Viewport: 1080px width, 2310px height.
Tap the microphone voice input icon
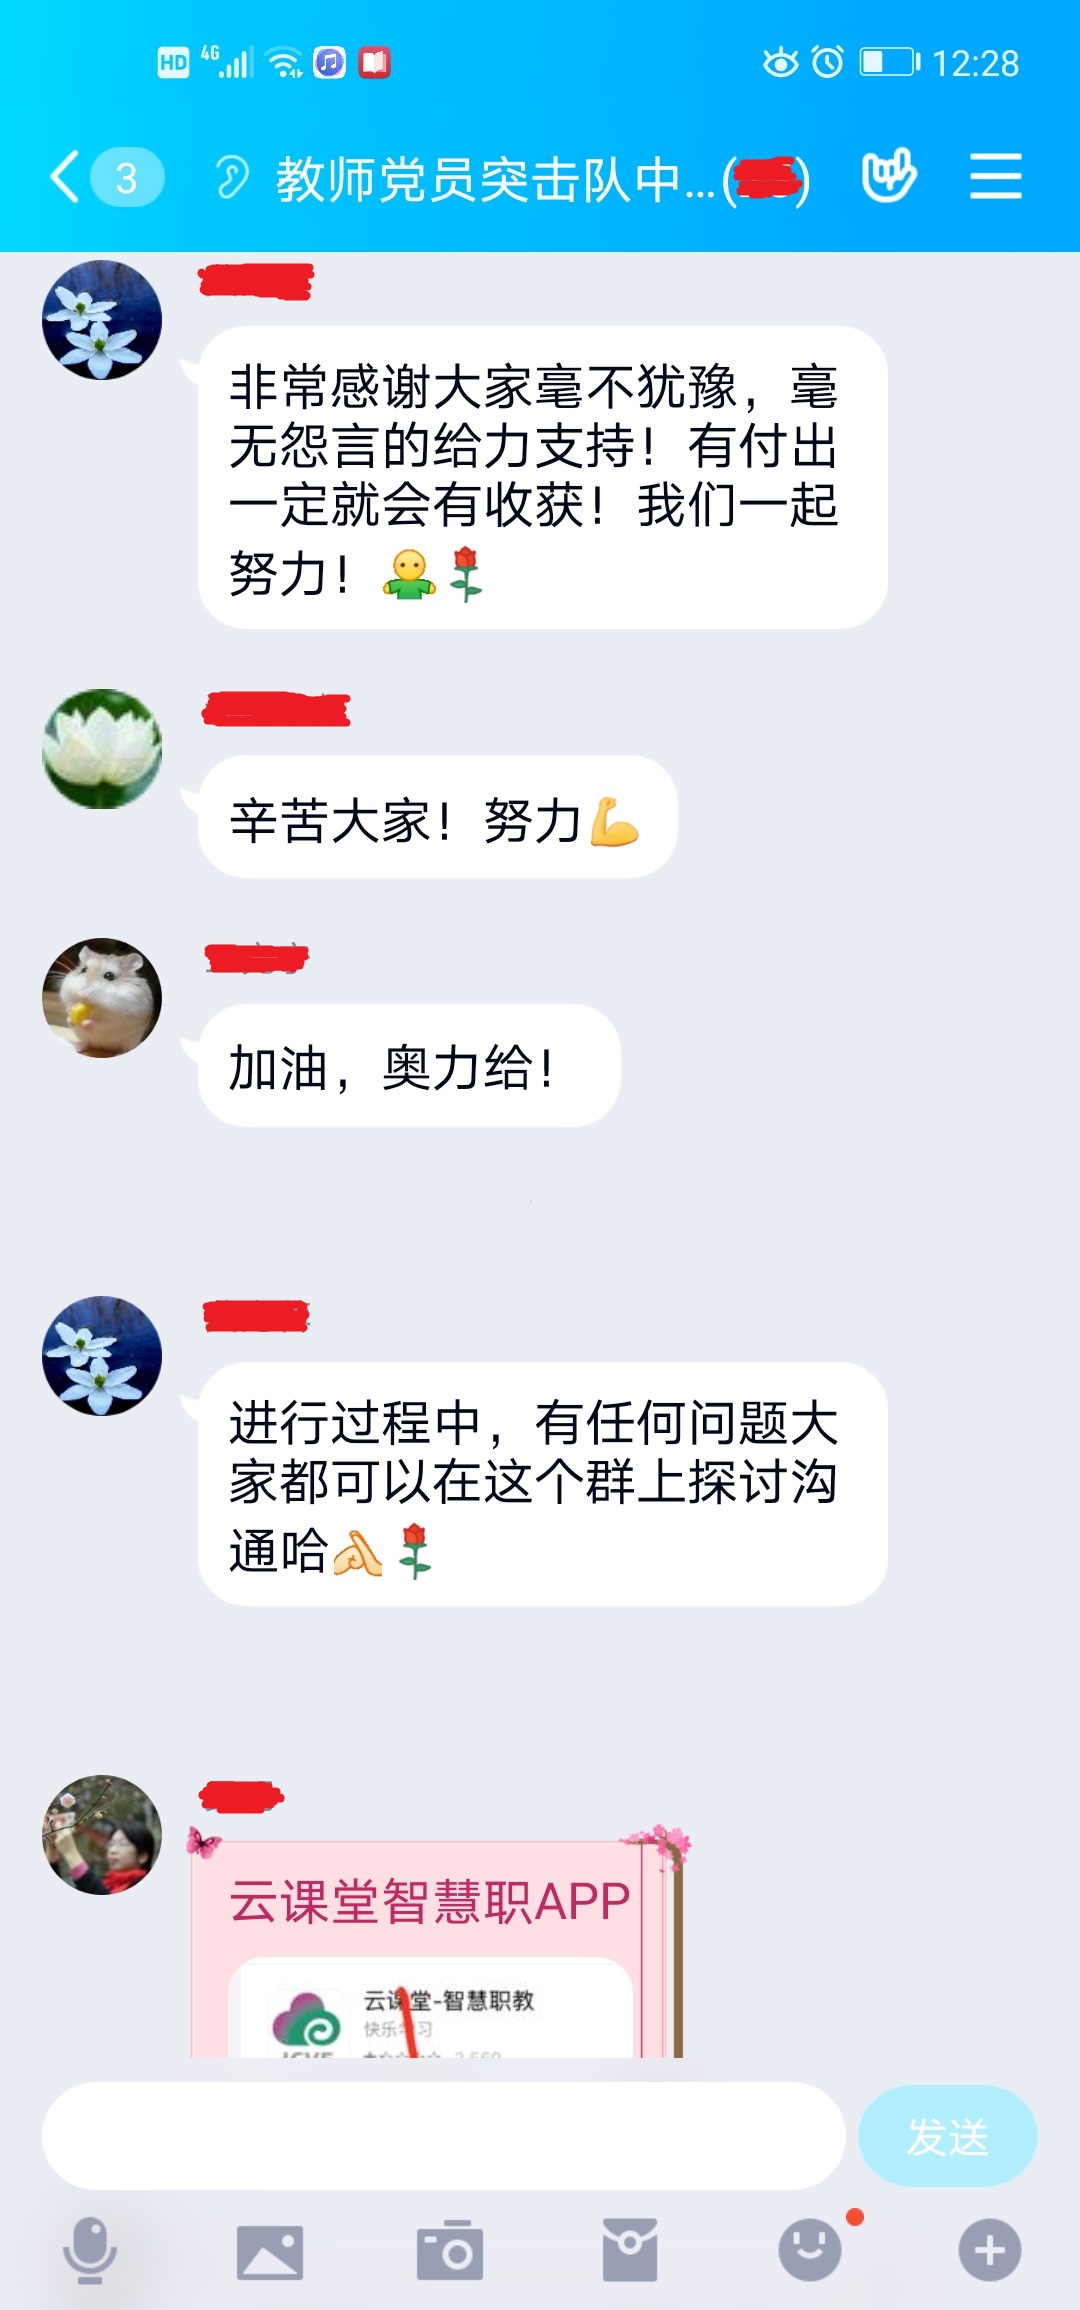[x=90, y=2250]
